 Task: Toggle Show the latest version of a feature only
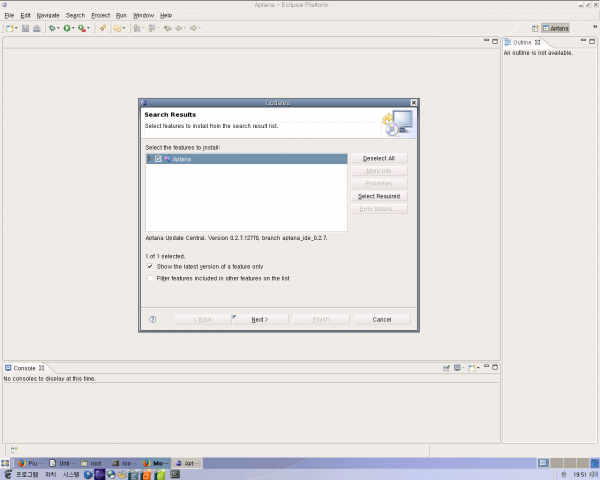point(150,266)
